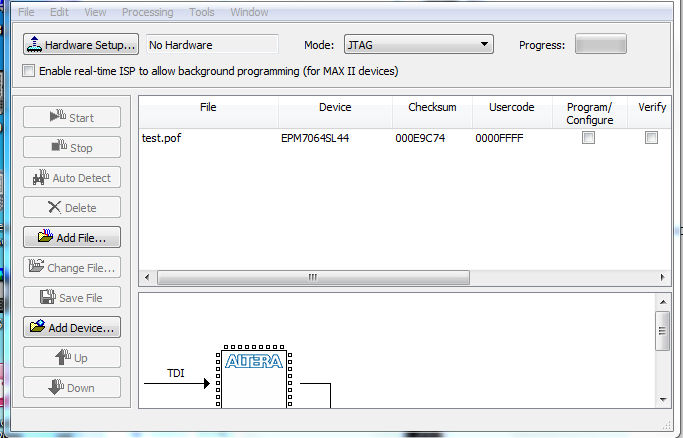Click the usercode value 0000FFFF
Screen dimensions: 683x438
pyautogui.click(x=499, y=138)
